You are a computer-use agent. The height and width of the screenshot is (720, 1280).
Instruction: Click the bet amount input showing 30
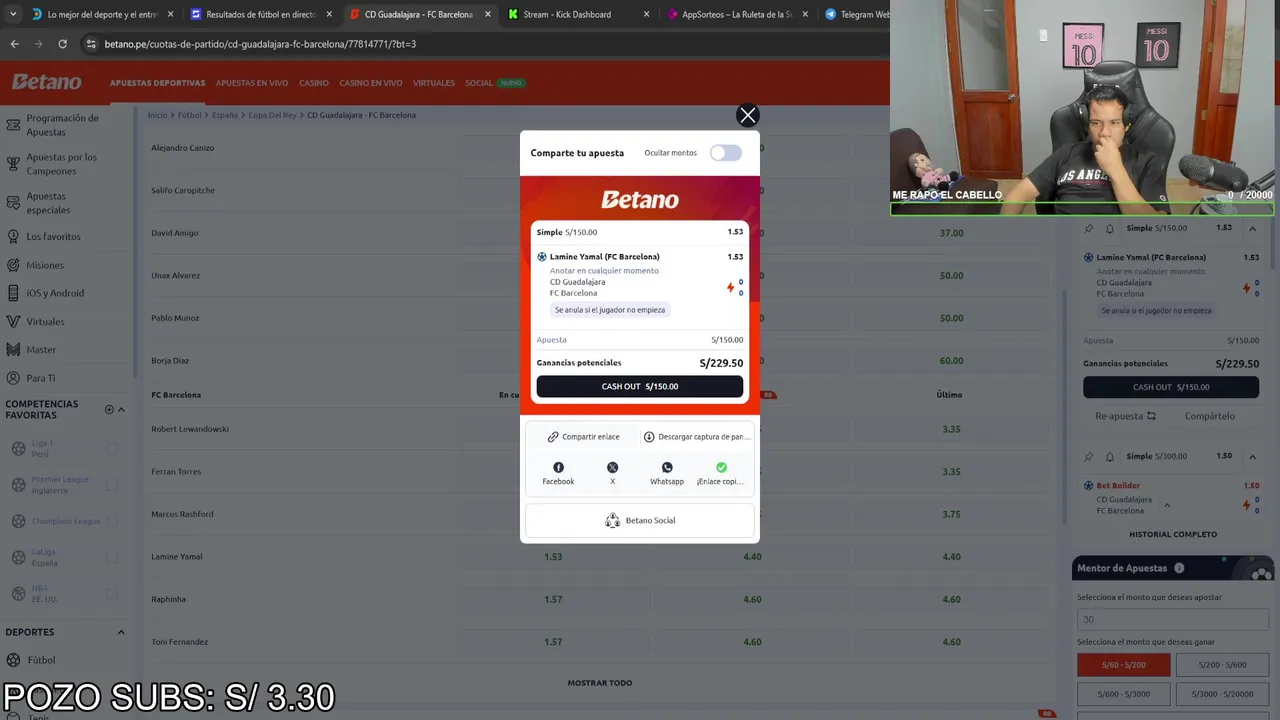(x=1173, y=619)
